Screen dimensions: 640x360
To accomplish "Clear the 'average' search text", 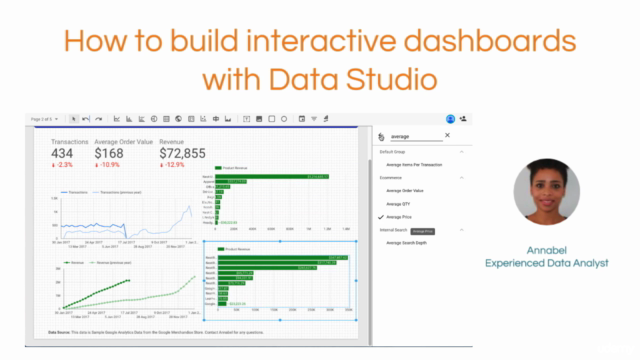I will [447, 135].
